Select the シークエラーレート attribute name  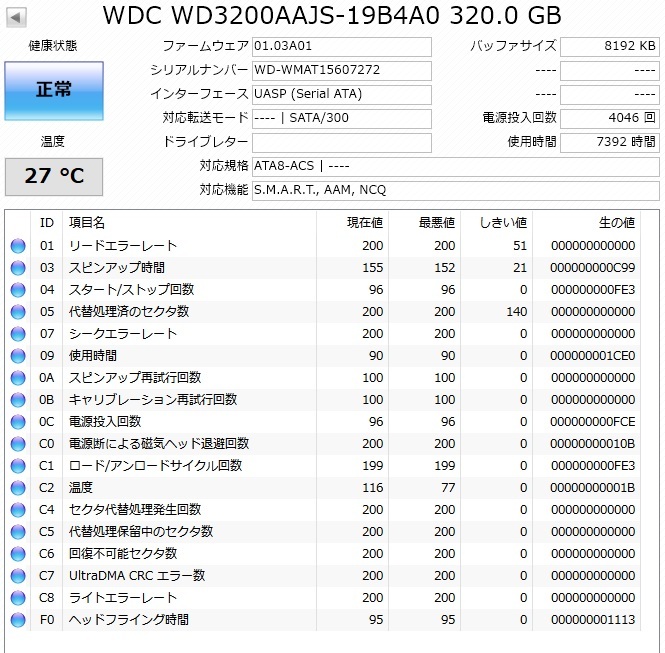123,334
